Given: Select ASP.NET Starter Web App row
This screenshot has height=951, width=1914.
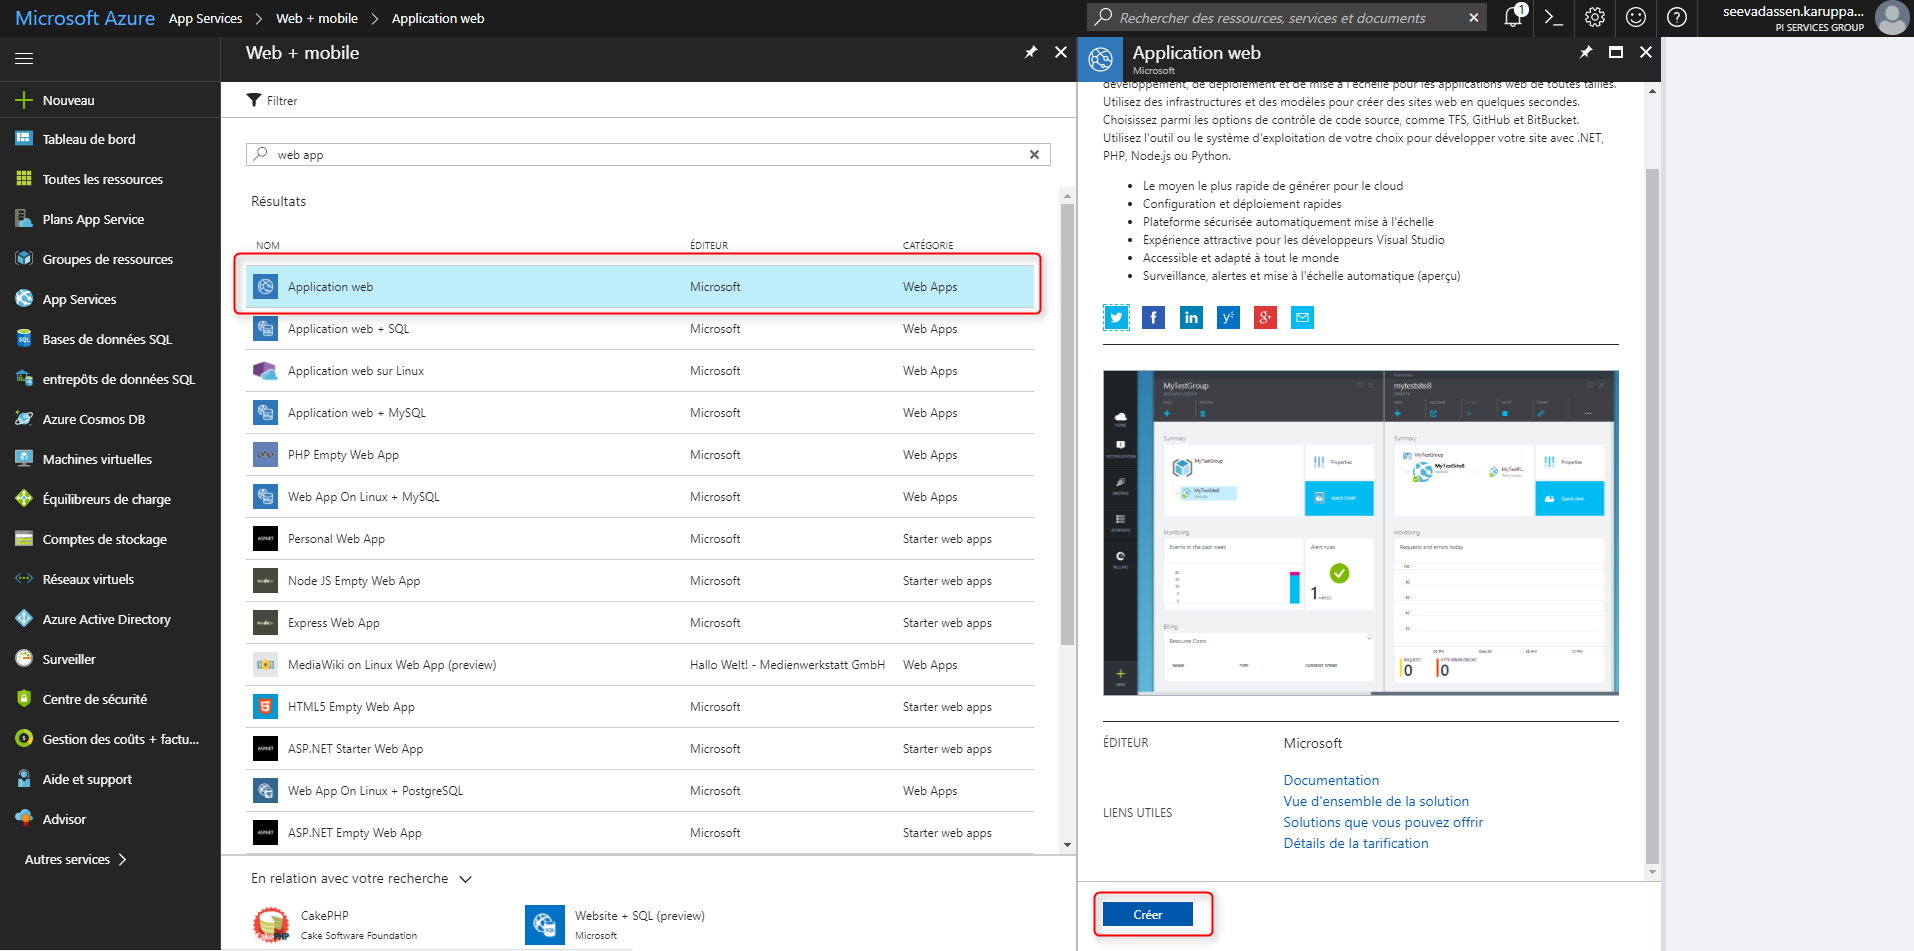Looking at the screenshot, I should pos(640,749).
